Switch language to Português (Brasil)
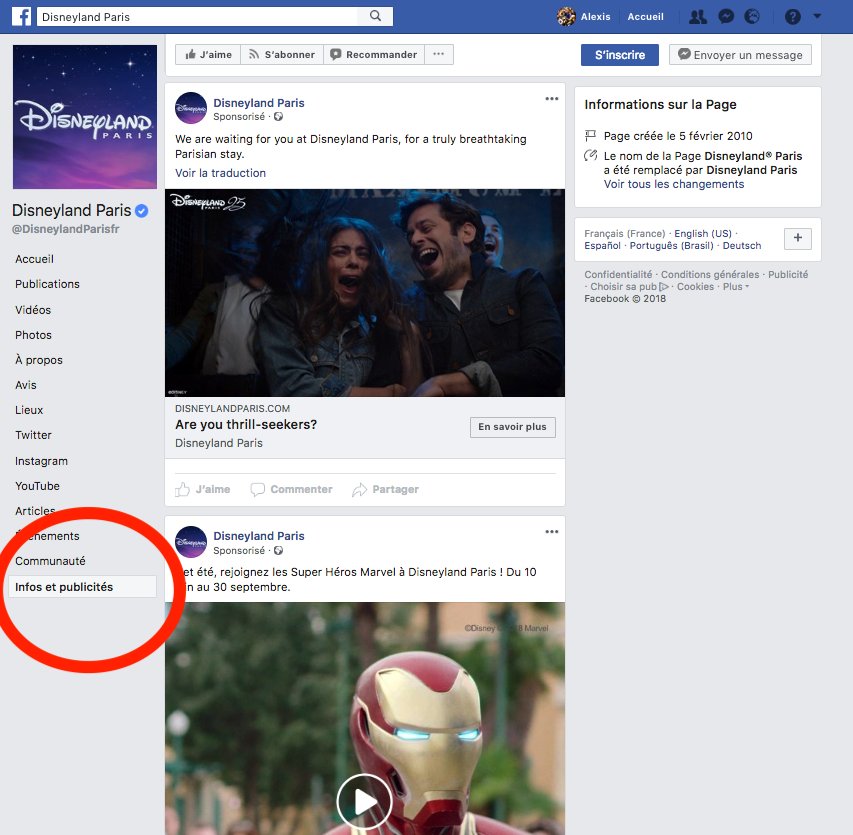 coord(671,245)
